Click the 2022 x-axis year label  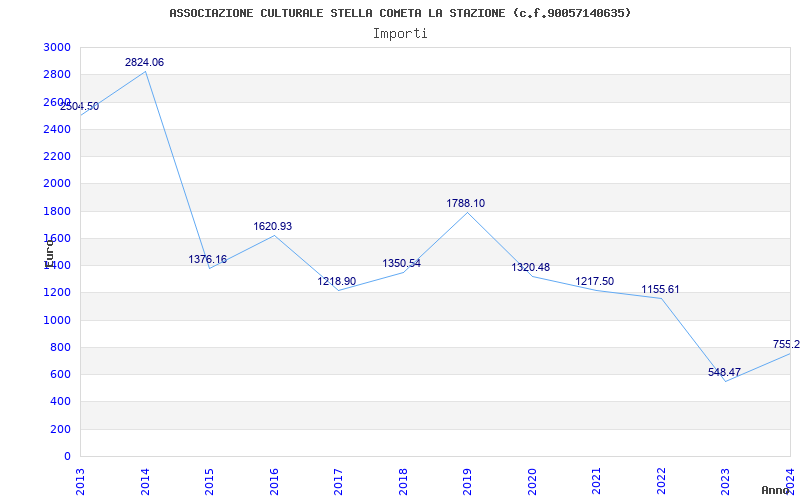point(661,482)
